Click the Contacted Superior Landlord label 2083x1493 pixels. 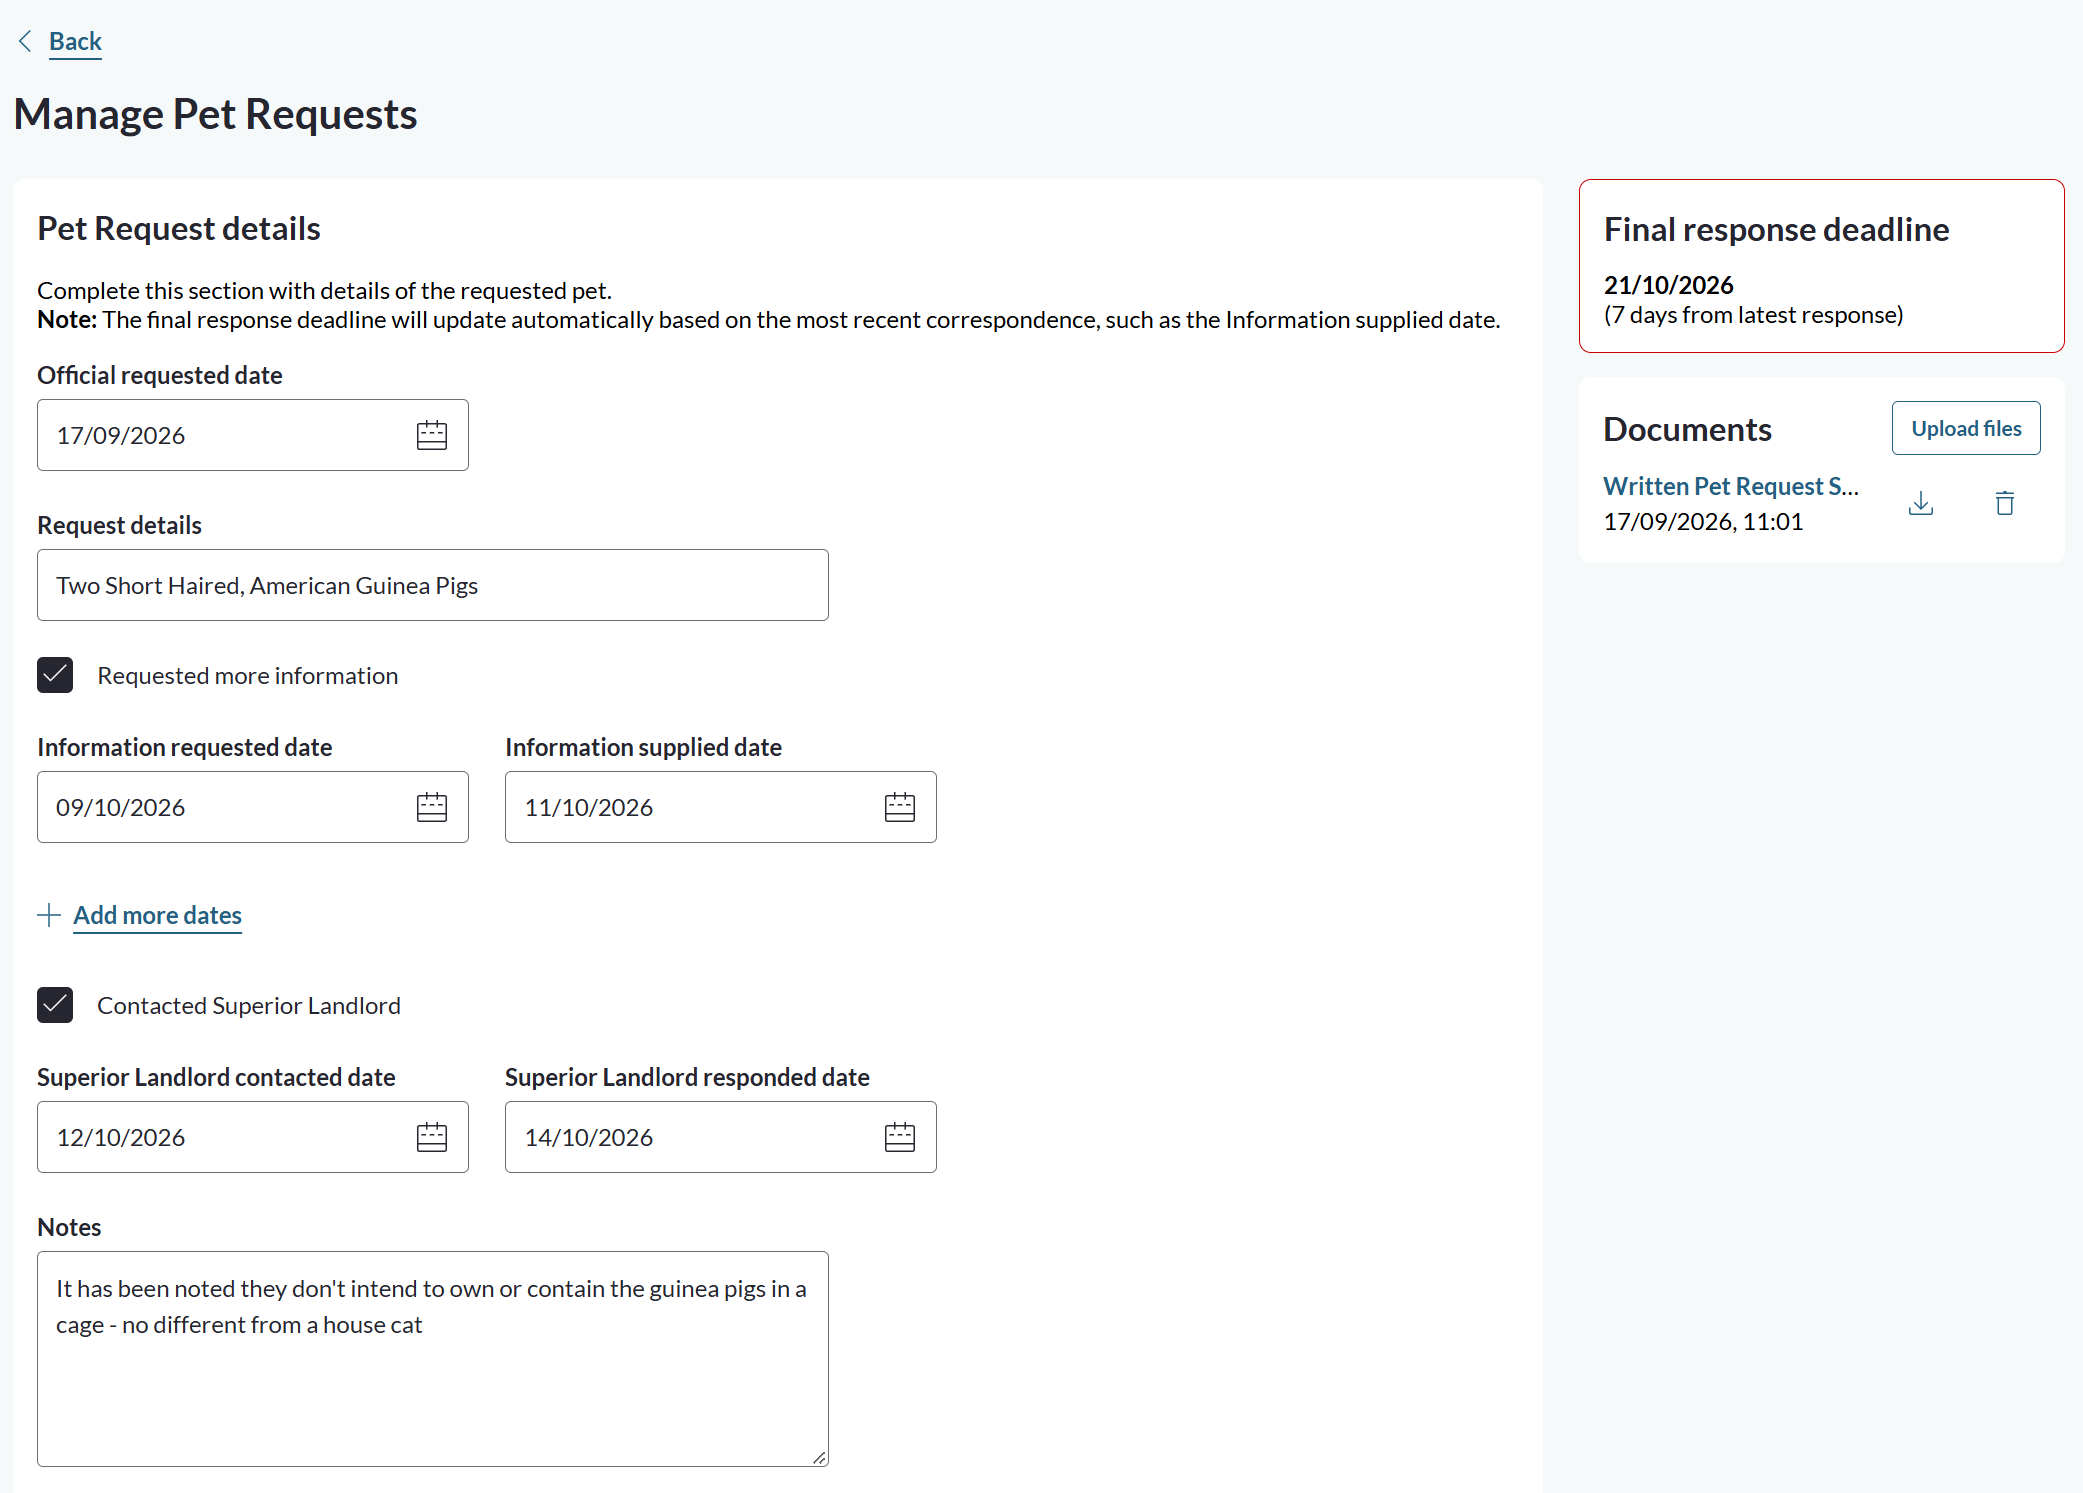[248, 1005]
